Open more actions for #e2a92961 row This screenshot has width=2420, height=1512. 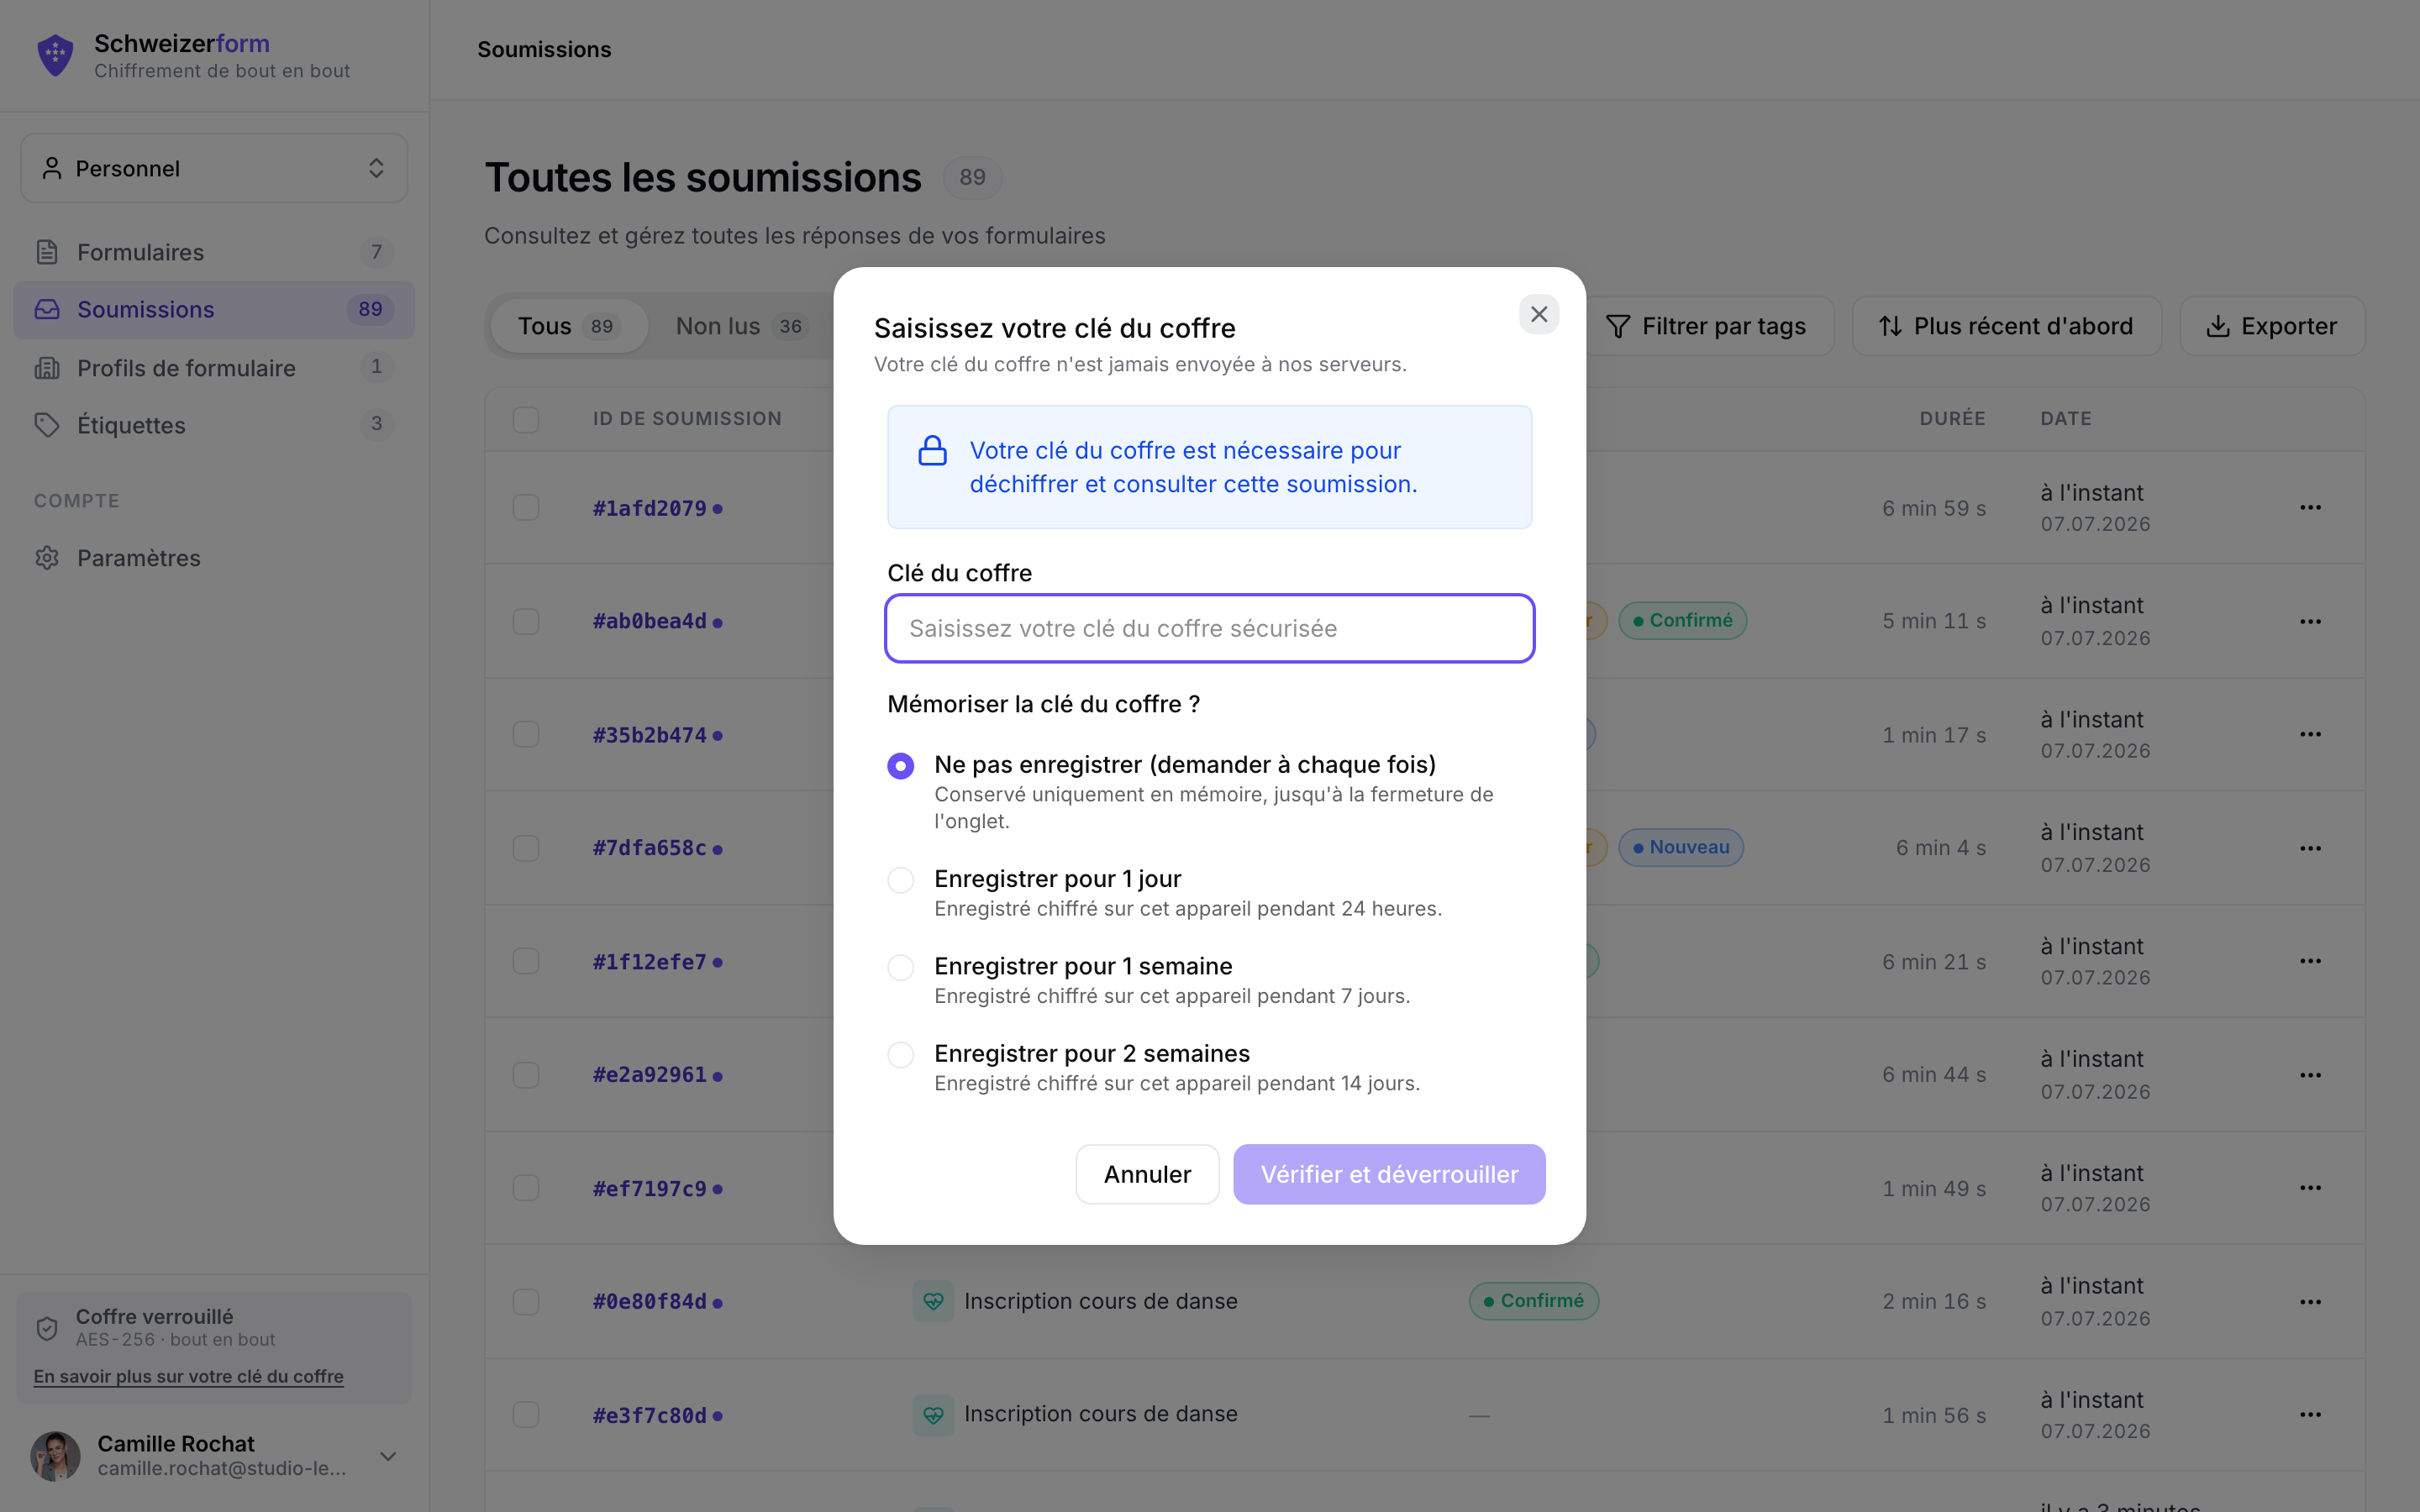coord(2310,1075)
